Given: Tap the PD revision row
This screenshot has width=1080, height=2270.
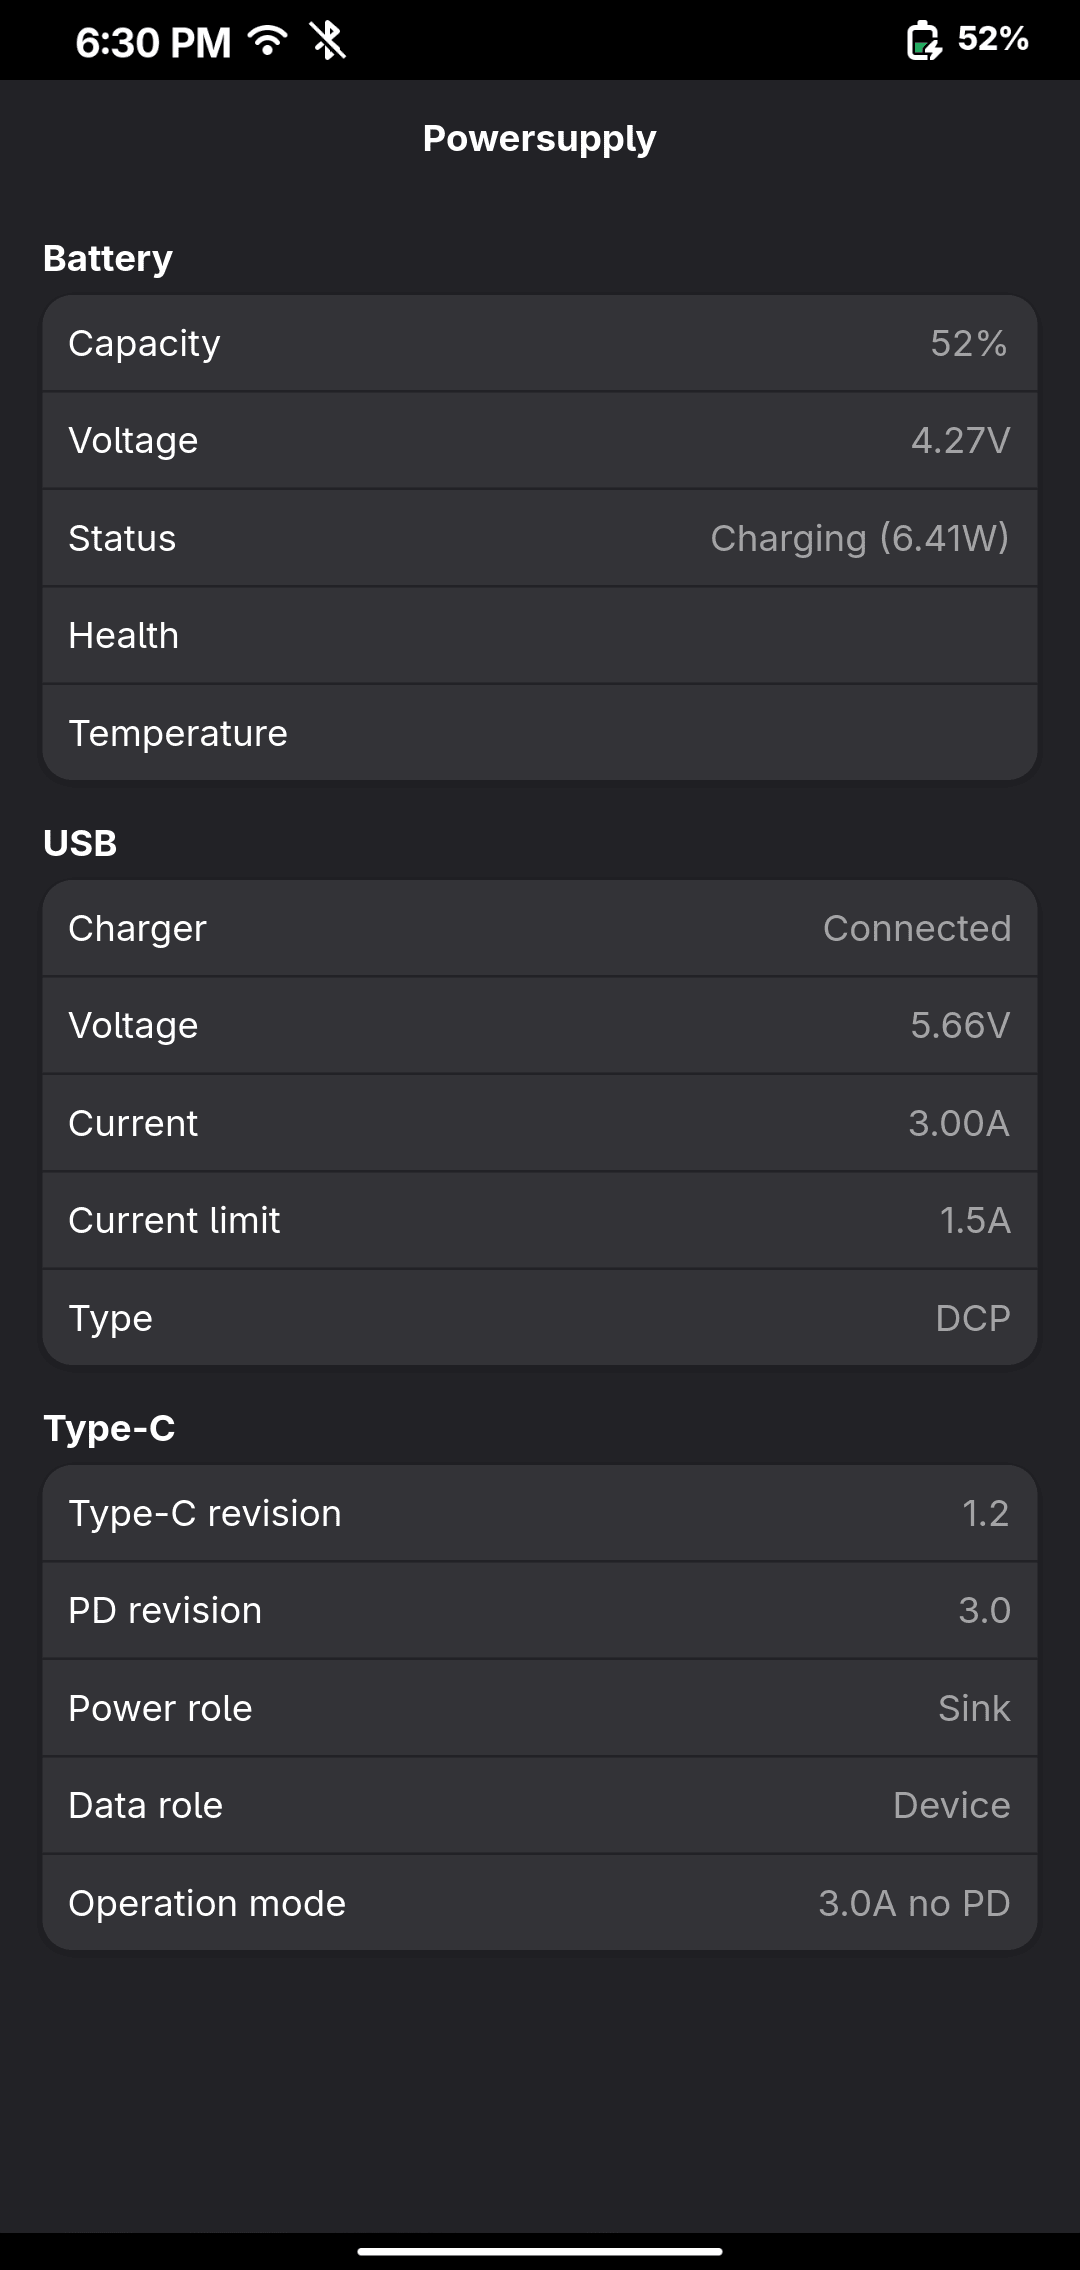Looking at the screenshot, I should (540, 1610).
